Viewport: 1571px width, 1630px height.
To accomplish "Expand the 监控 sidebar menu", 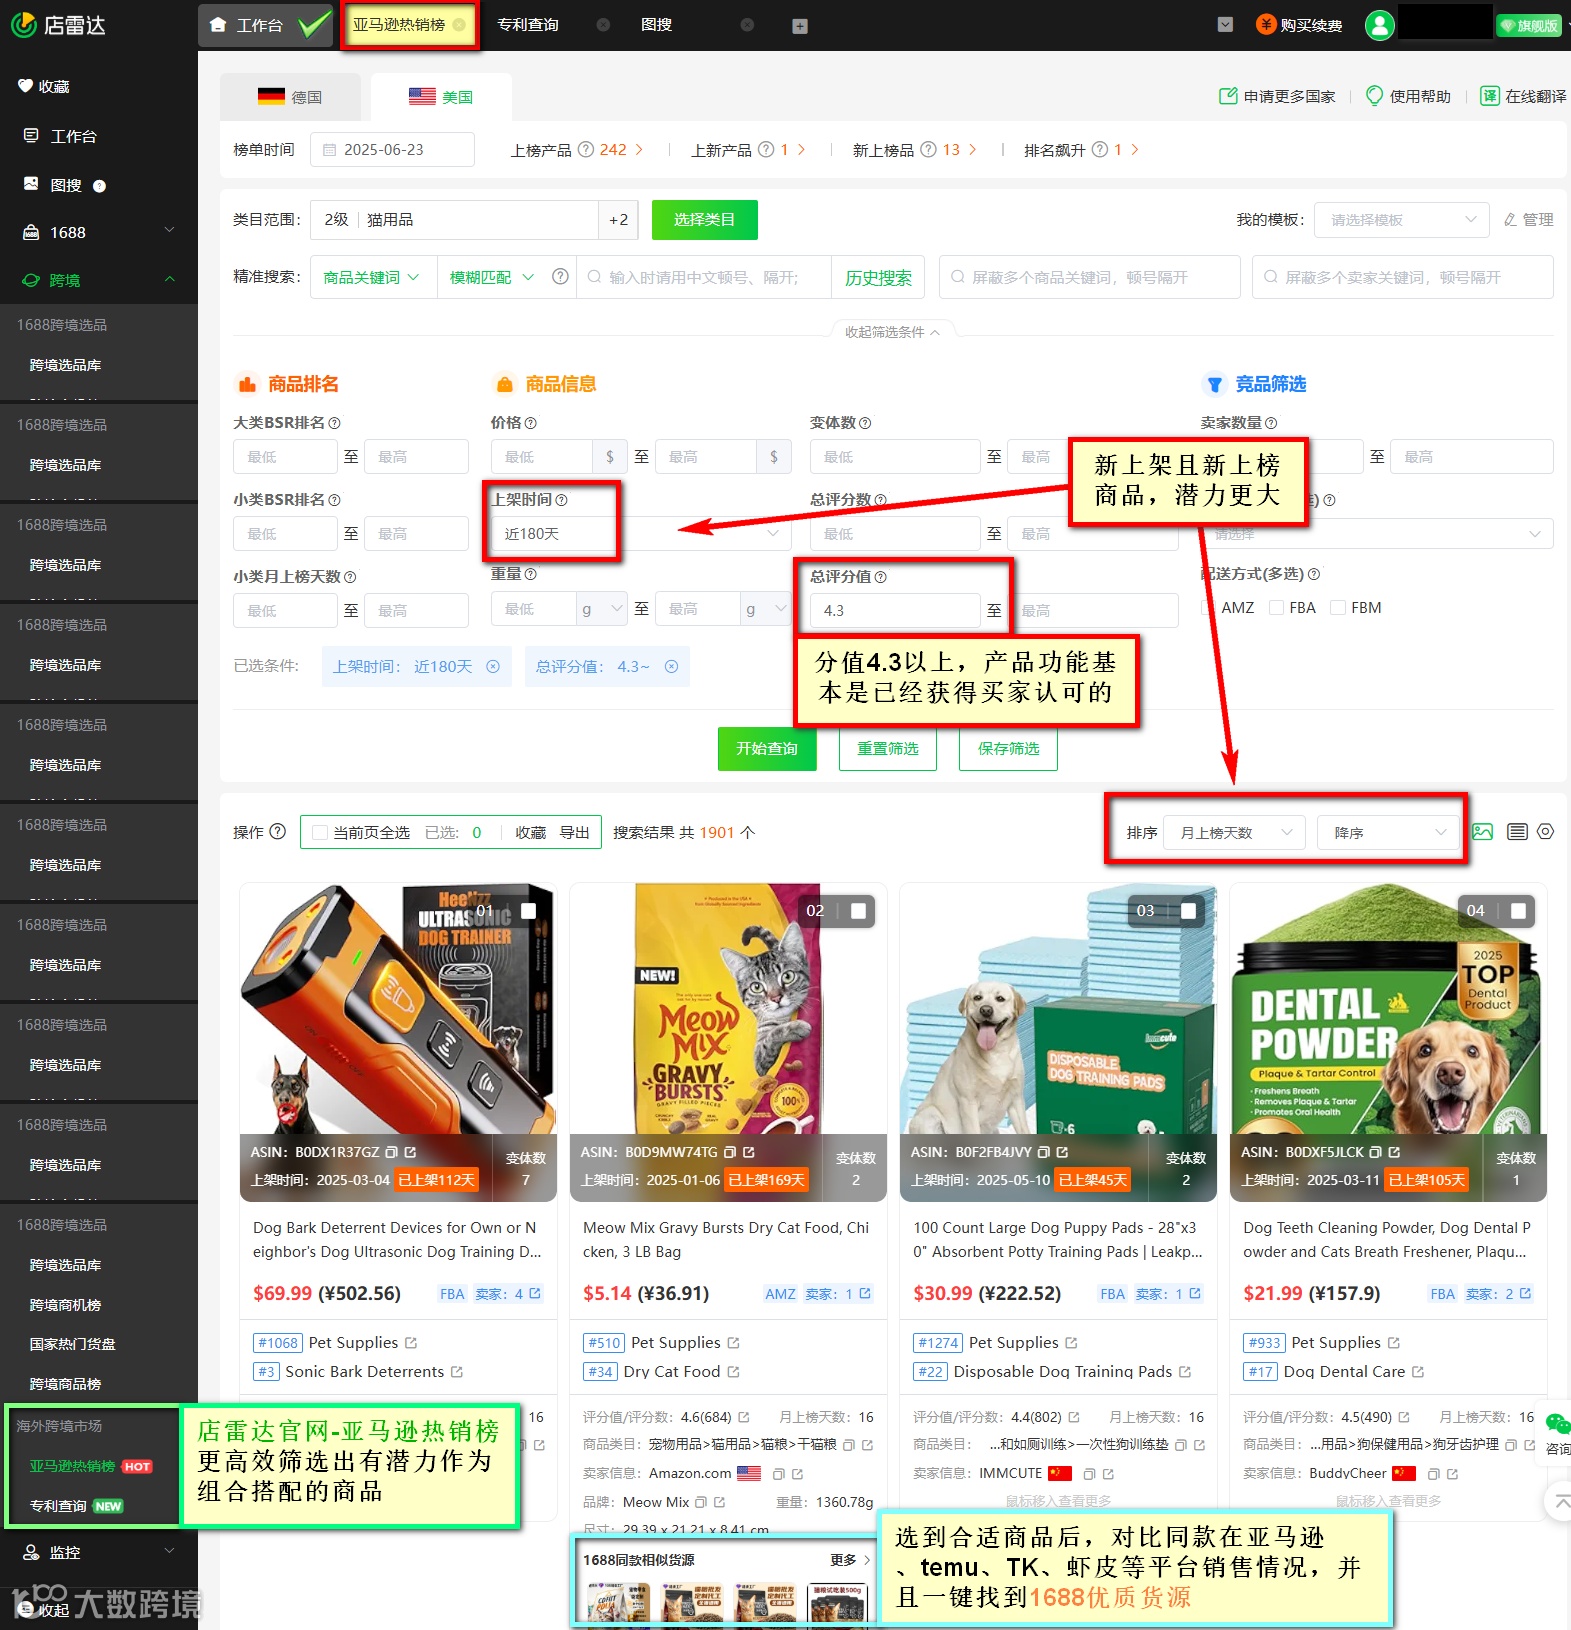I will coord(98,1553).
